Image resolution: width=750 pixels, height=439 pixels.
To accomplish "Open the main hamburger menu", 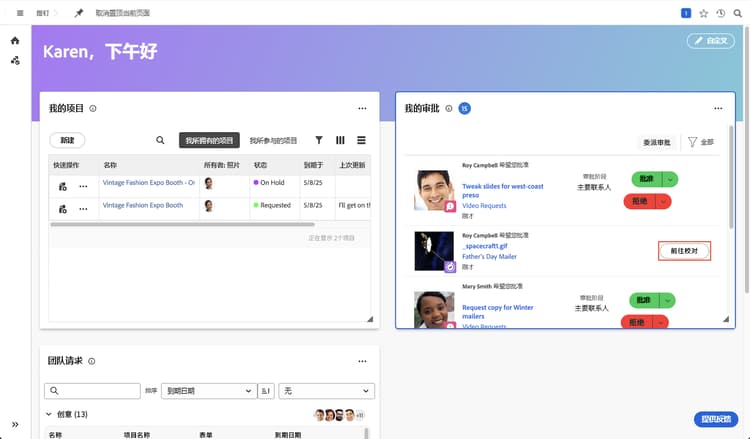I will coord(20,13).
